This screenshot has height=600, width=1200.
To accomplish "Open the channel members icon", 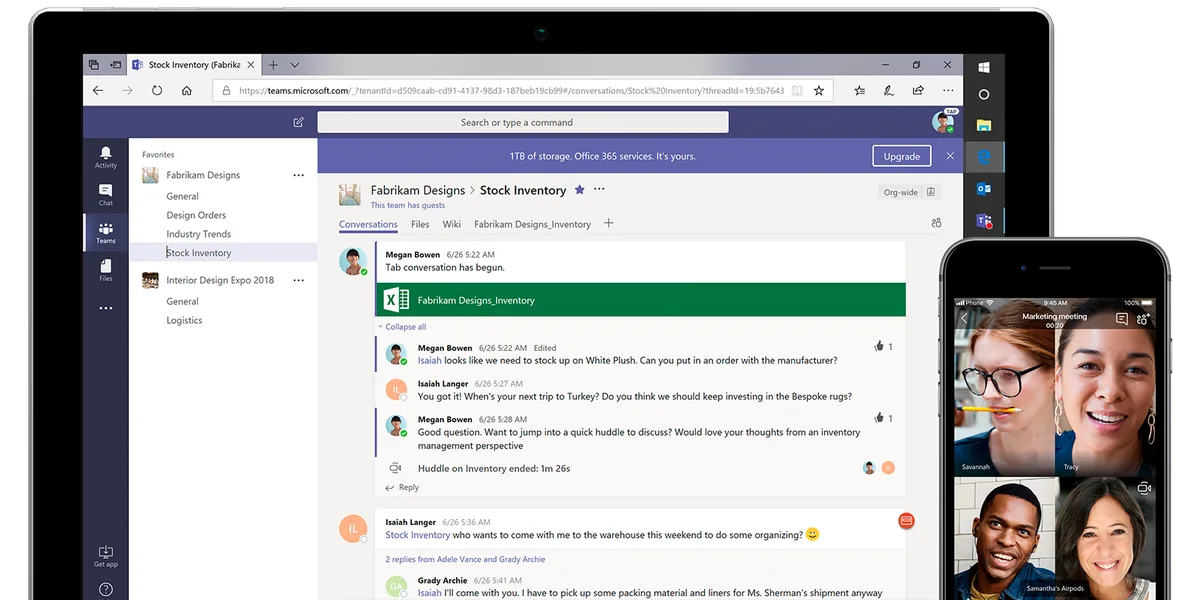I will [x=936, y=223].
